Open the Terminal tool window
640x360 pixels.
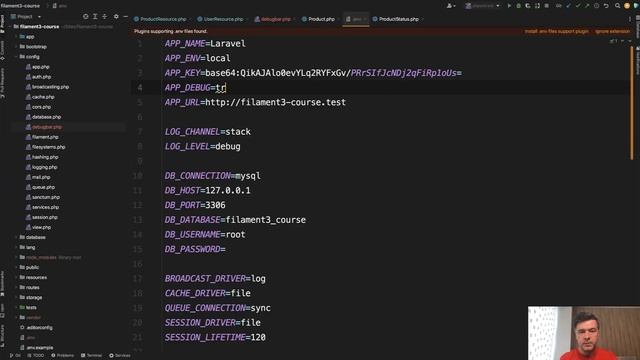pos(91,356)
